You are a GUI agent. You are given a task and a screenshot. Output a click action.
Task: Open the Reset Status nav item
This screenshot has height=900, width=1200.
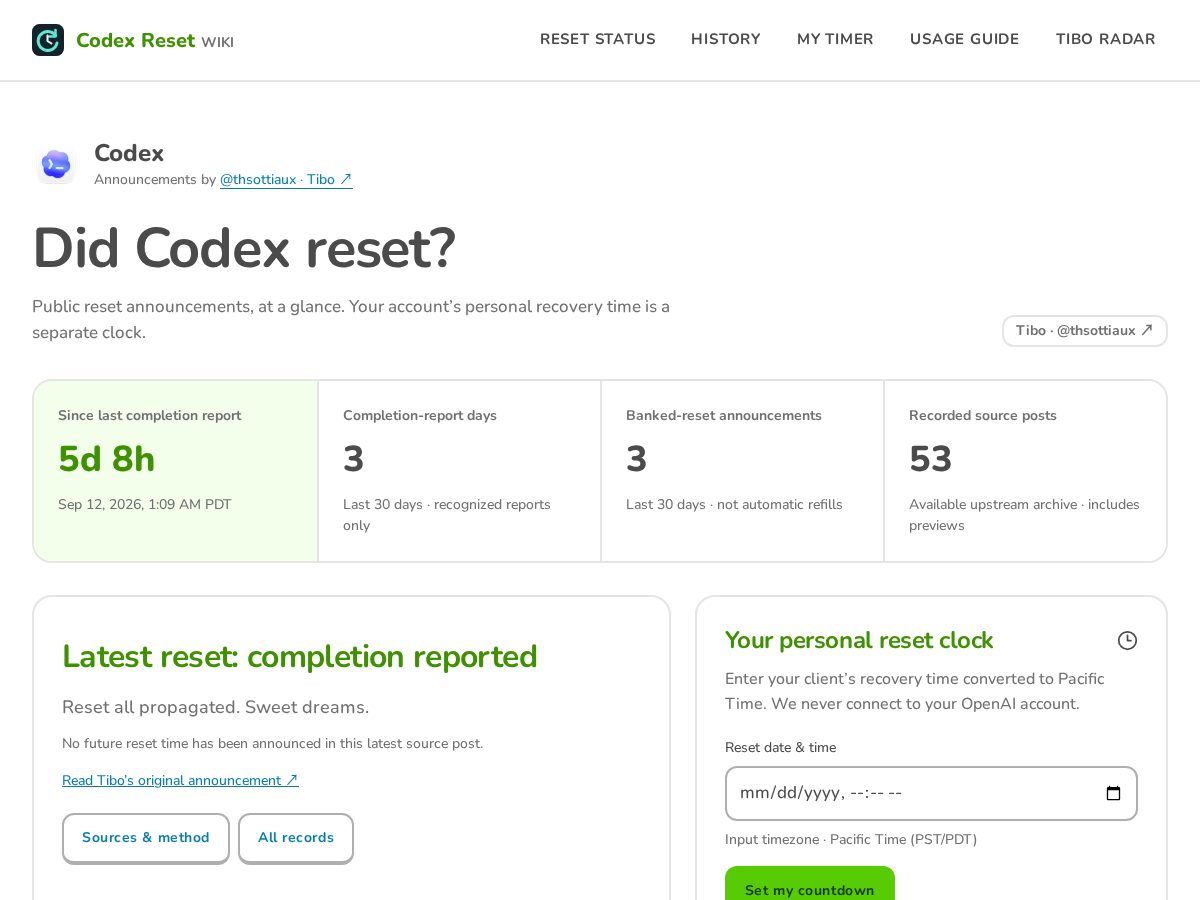click(x=598, y=39)
